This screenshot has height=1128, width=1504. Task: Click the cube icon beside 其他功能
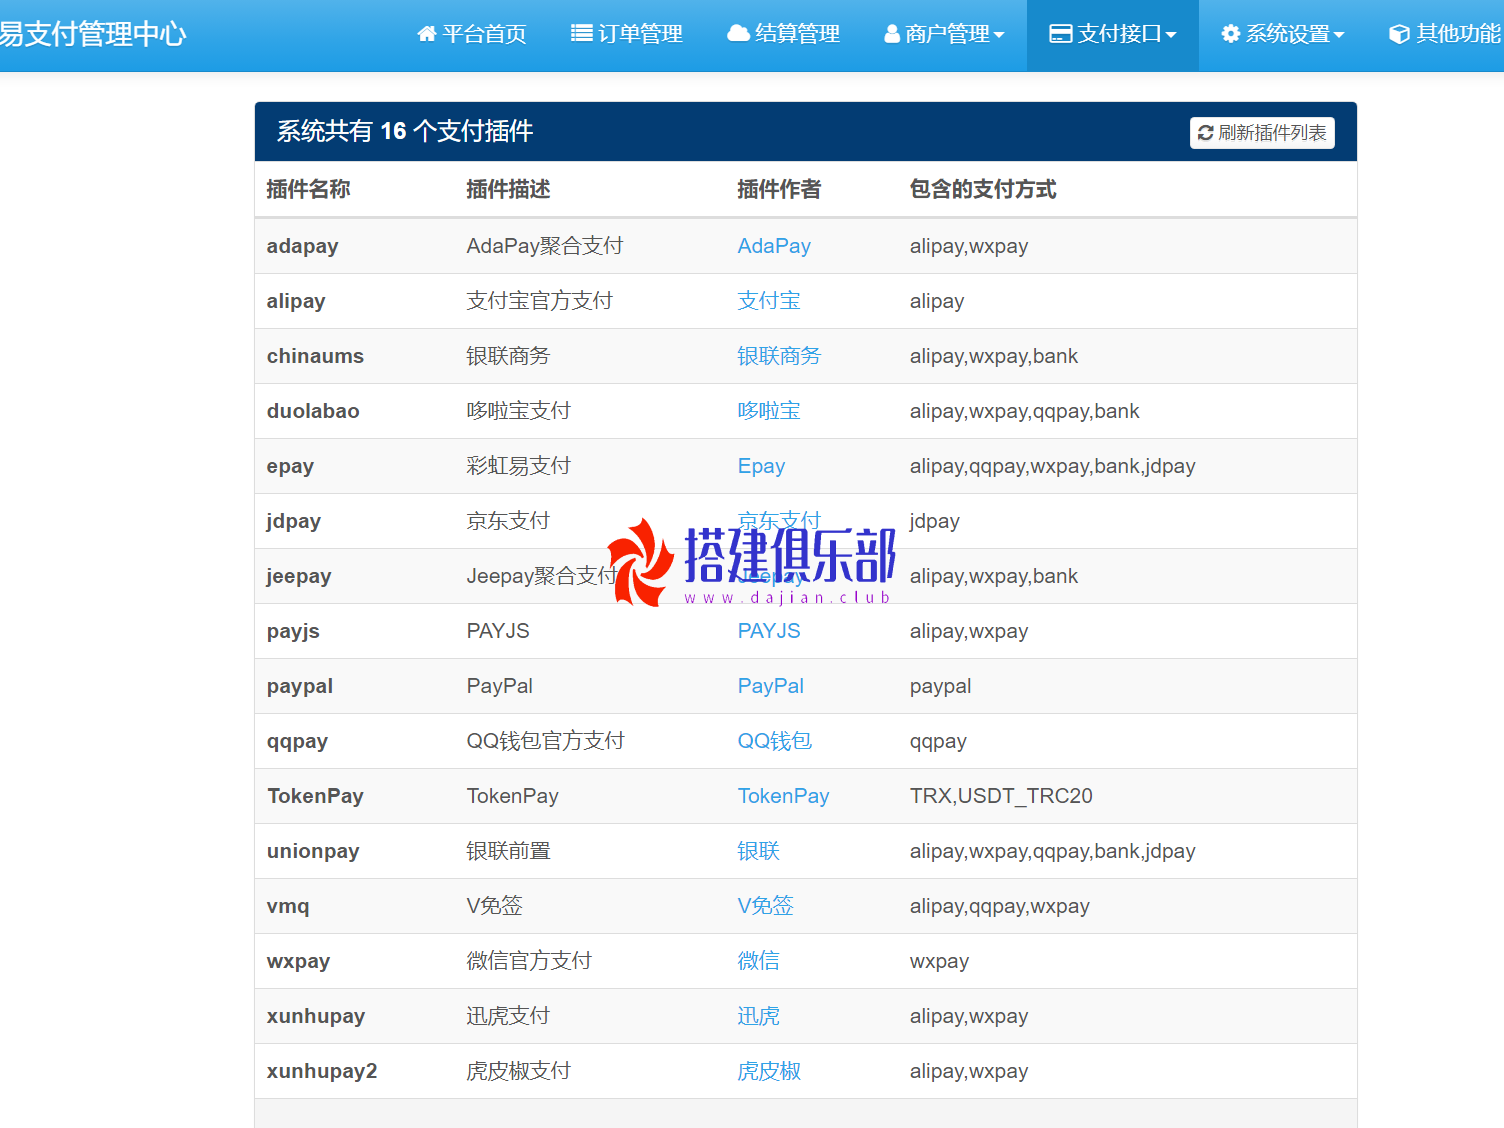pos(1399,34)
